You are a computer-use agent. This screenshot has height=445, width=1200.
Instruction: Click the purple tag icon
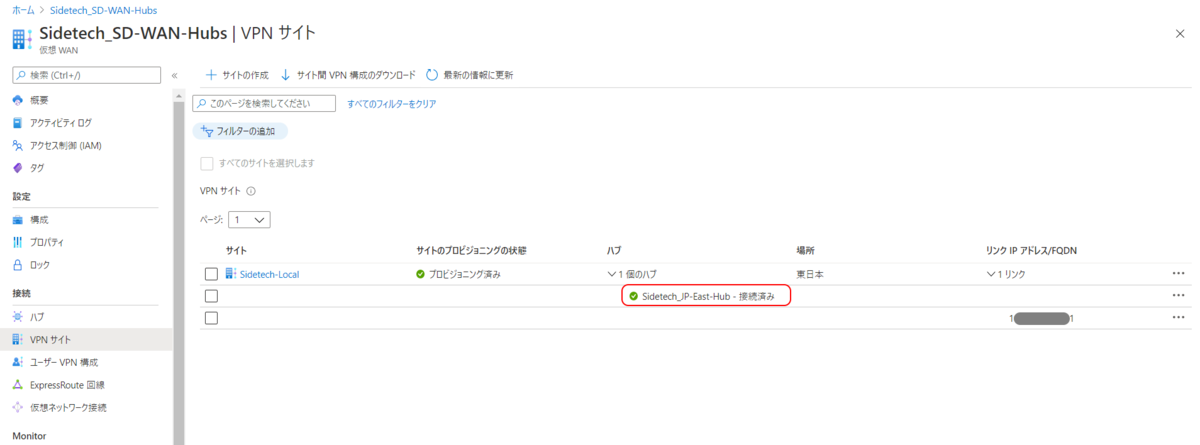coord(18,168)
